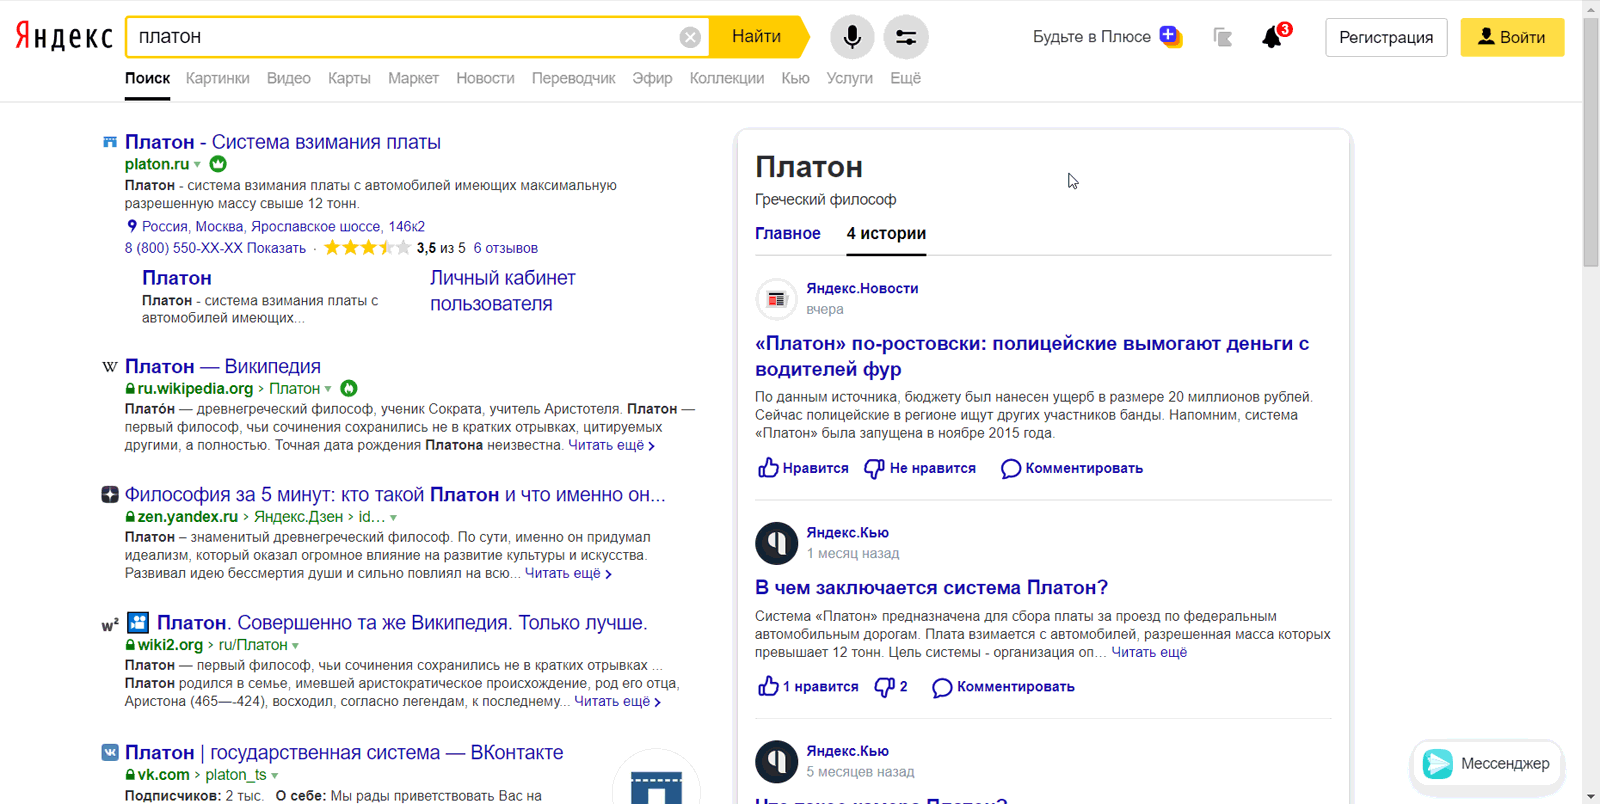Open 'В чем заключается система Платон?' story
This screenshot has height=804, width=1600.
931,588
